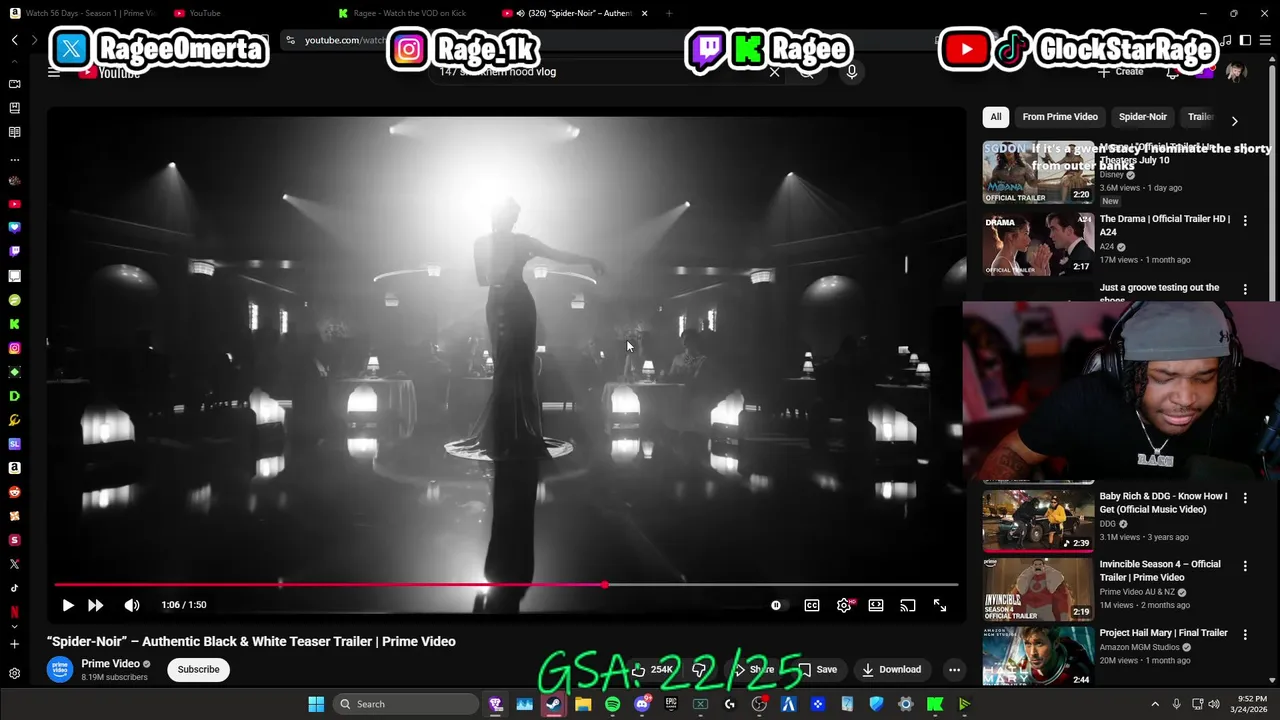The image size is (1280, 720).
Task: Open YouTube account avatar menu
Action: click(1236, 72)
